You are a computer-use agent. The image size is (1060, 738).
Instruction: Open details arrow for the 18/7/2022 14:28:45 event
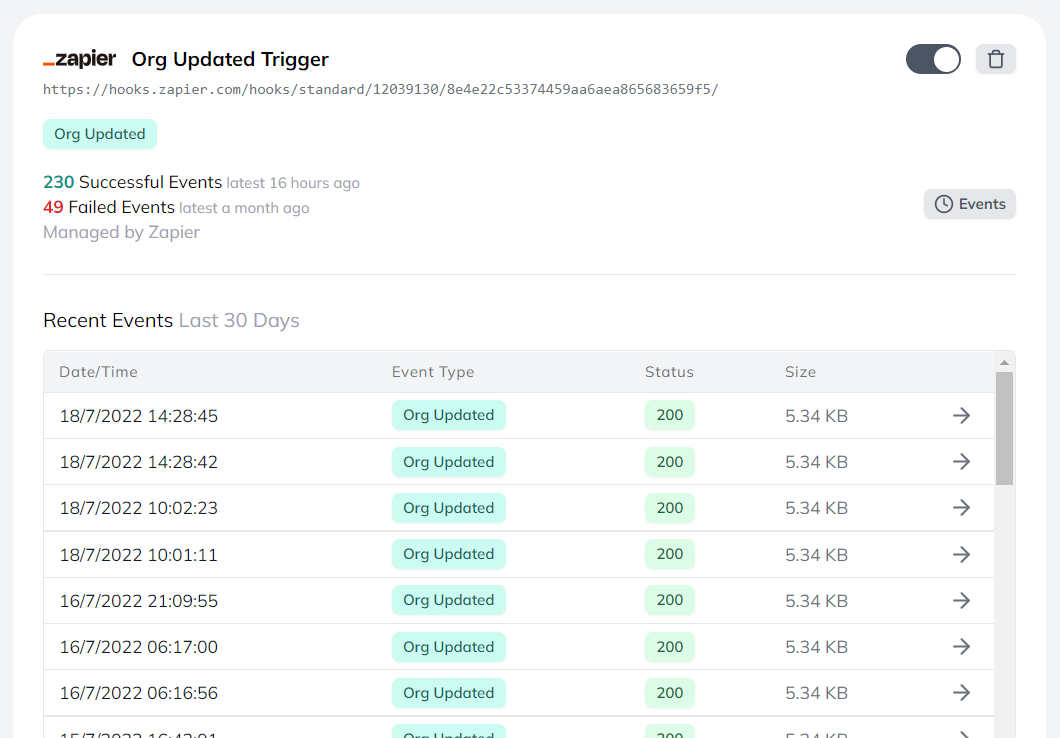pos(961,415)
